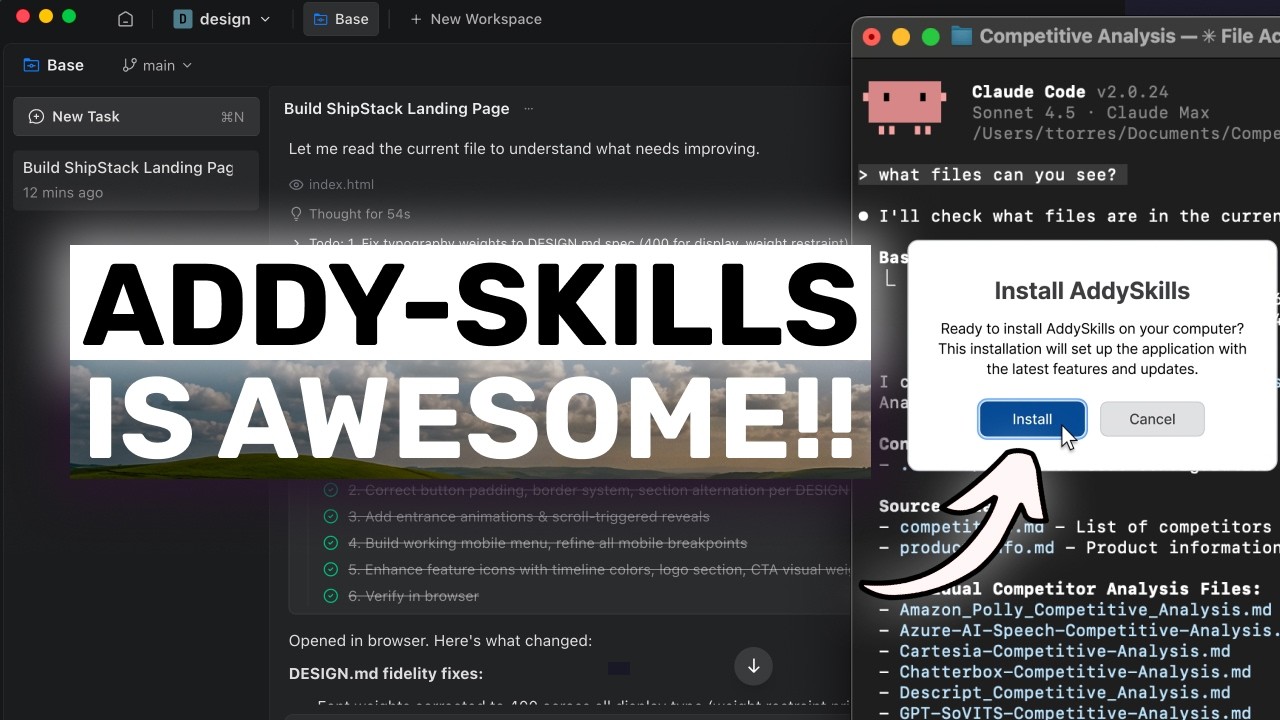The height and width of the screenshot is (720, 1280).
Task: Click the Claude Code pixel mascot in terminal
Action: [x=903, y=107]
